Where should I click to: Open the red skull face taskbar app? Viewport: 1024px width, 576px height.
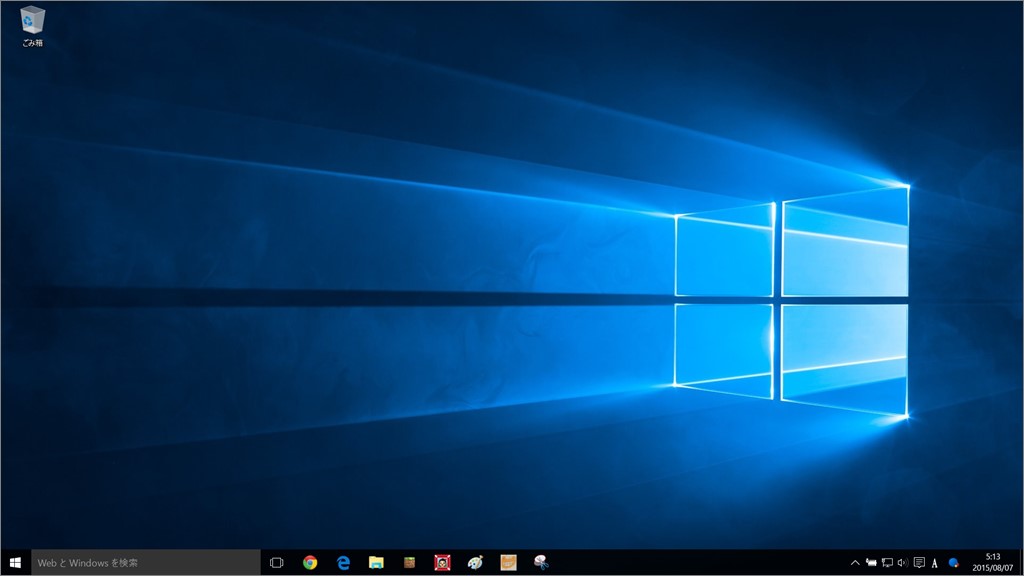click(x=442, y=563)
